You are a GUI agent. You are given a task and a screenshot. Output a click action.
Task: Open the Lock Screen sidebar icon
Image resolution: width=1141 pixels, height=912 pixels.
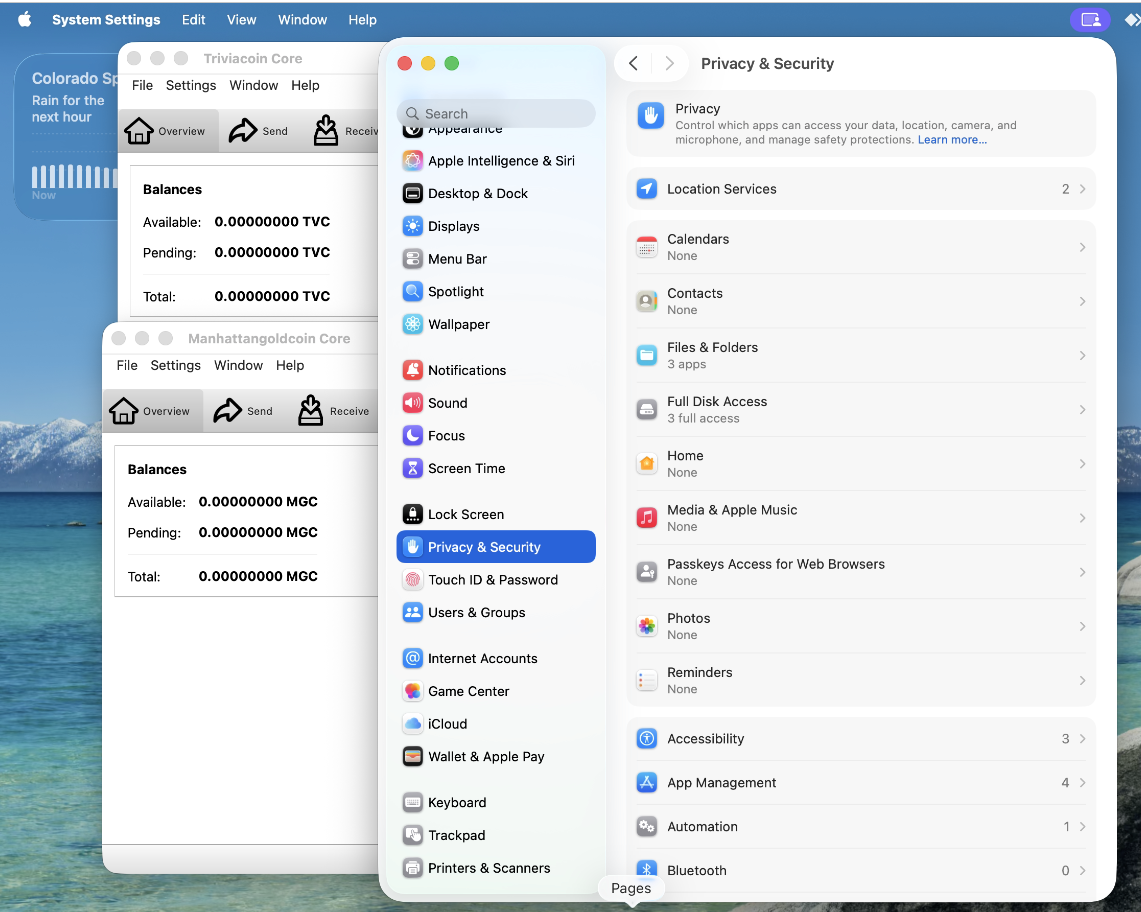pyautogui.click(x=413, y=515)
